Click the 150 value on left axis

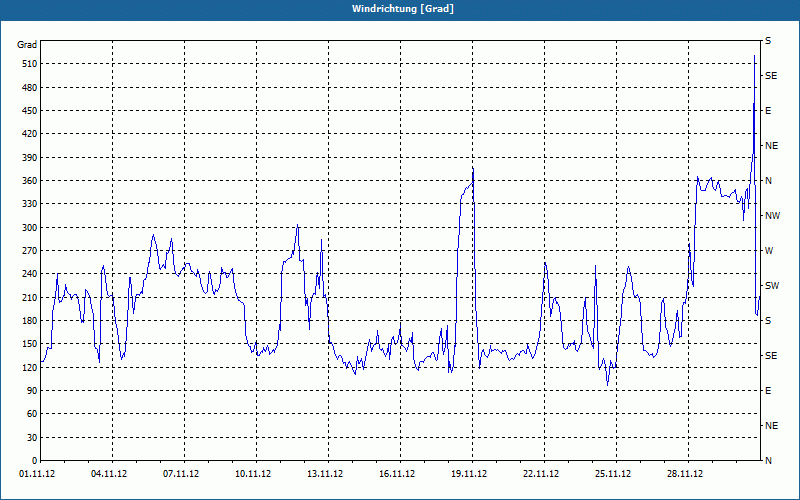click(28, 343)
